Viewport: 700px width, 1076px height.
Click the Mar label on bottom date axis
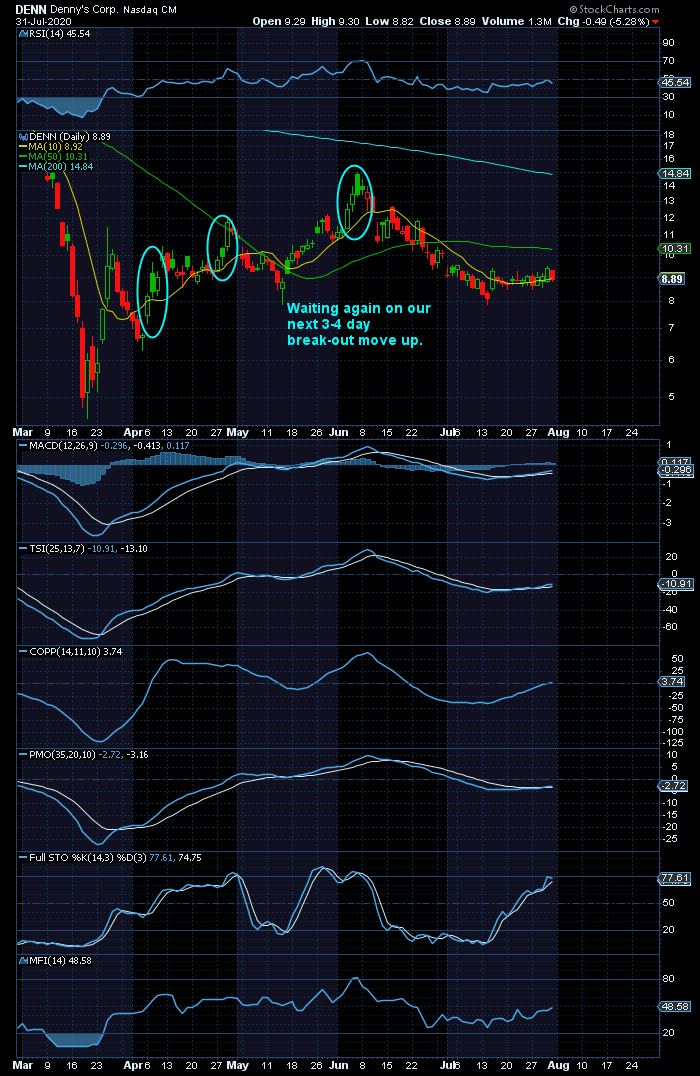(x=23, y=1065)
